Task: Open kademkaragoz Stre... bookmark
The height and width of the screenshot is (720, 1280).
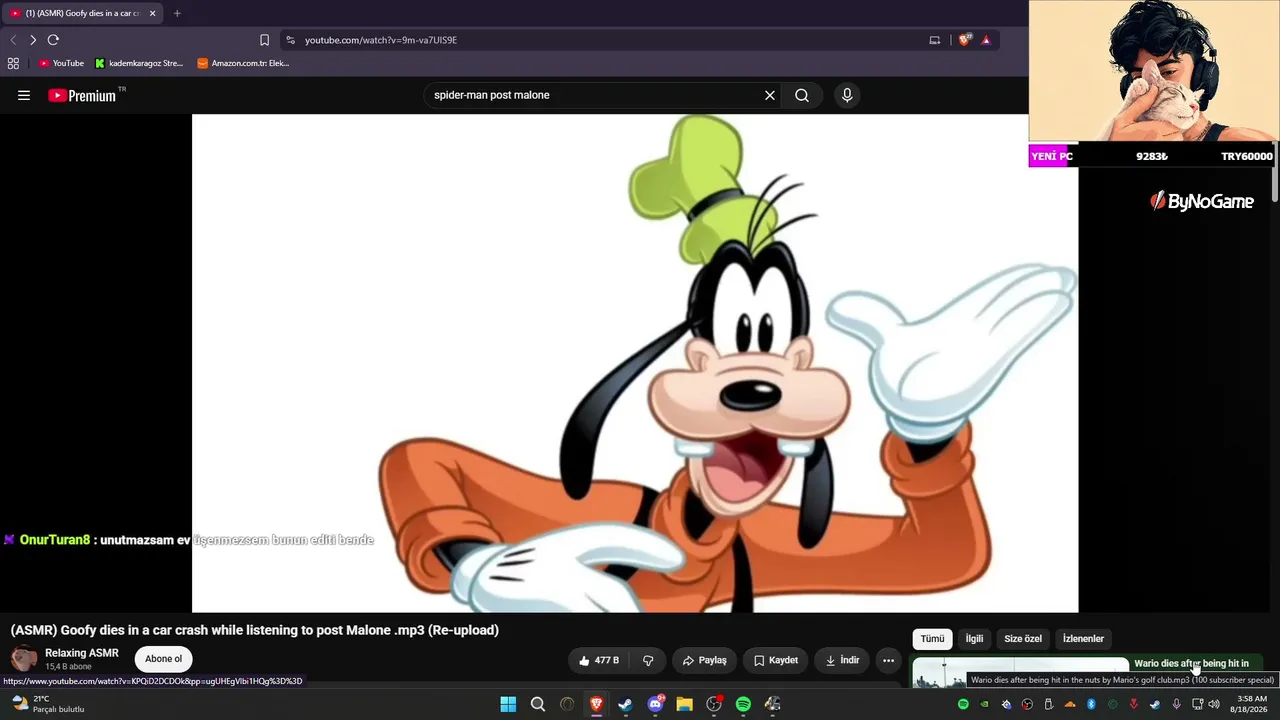Action: pyautogui.click(x=139, y=63)
